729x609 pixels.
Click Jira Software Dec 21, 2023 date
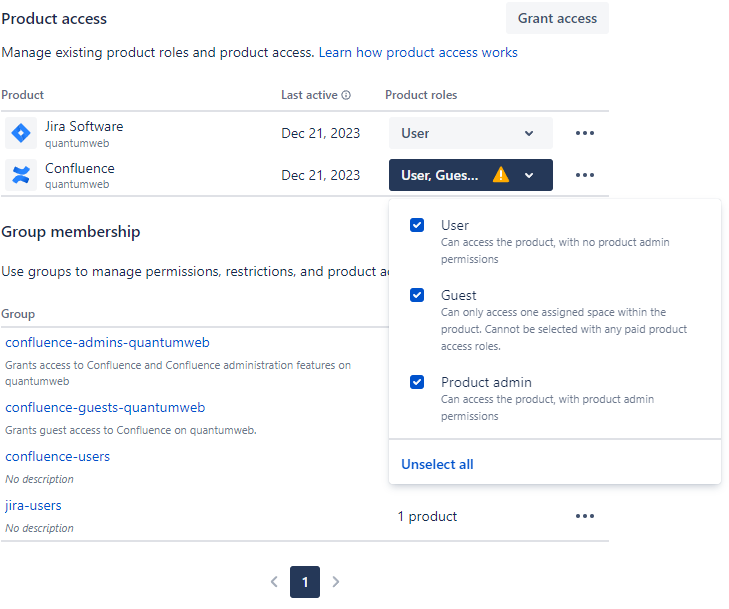point(321,133)
